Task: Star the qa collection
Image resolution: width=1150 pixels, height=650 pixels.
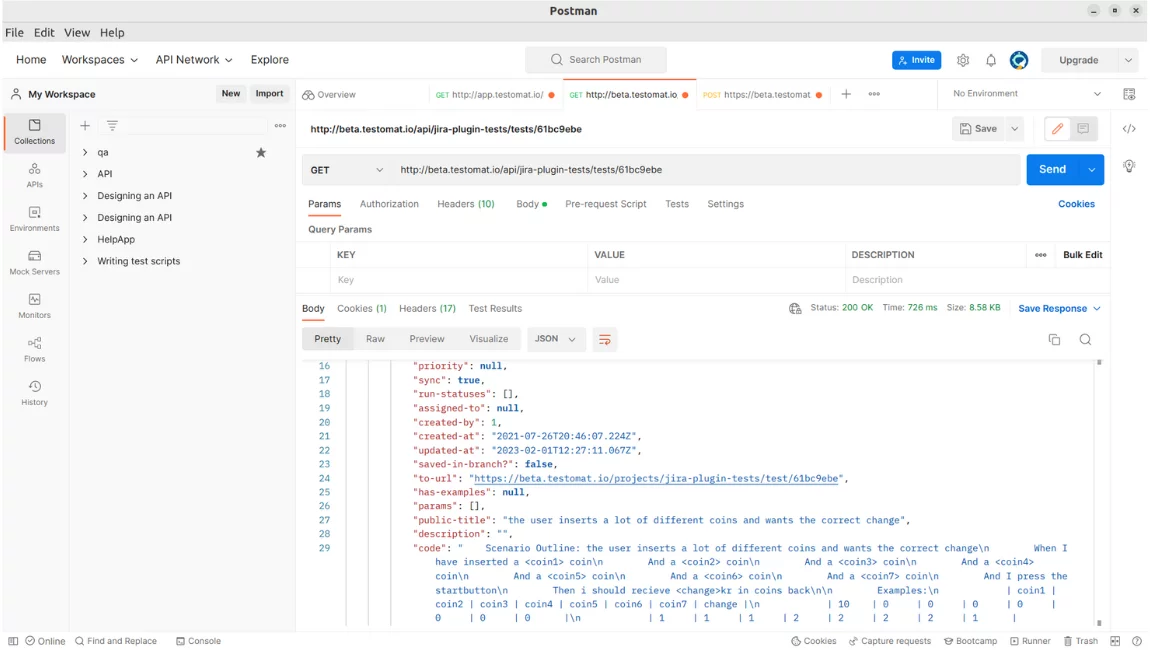Action: (x=261, y=152)
